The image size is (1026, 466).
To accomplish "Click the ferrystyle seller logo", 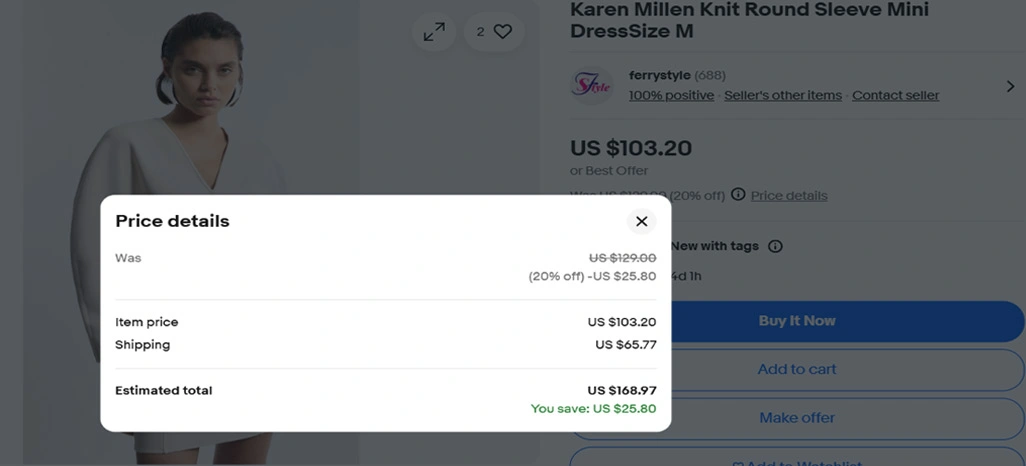I will click(x=591, y=85).
